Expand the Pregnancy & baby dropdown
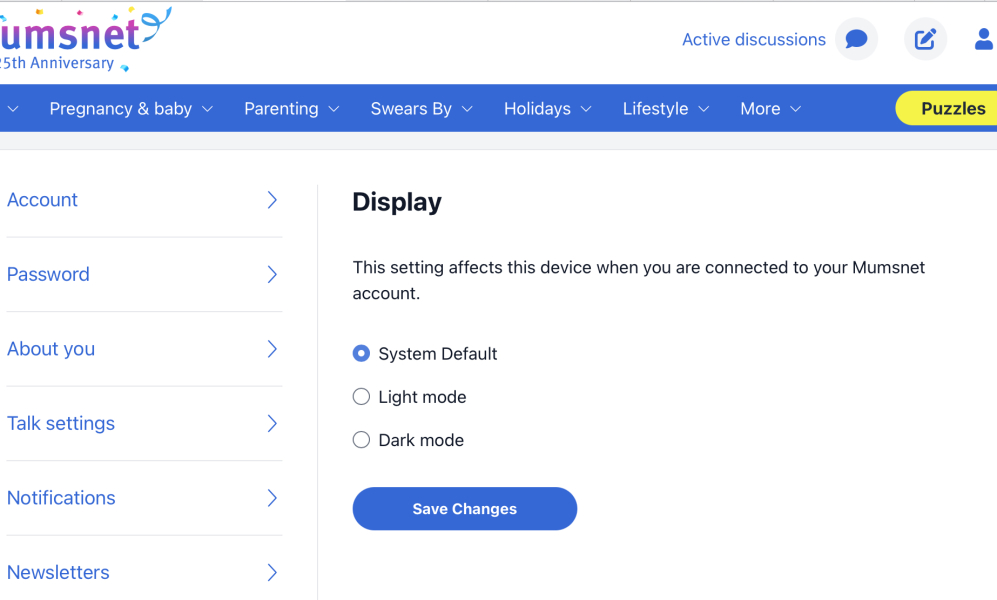 coord(131,109)
